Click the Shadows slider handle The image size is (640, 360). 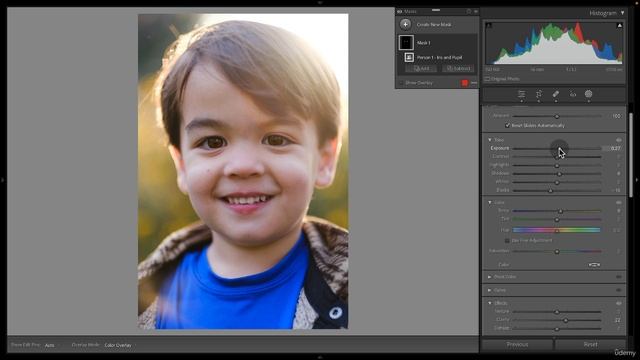pos(559,174)
